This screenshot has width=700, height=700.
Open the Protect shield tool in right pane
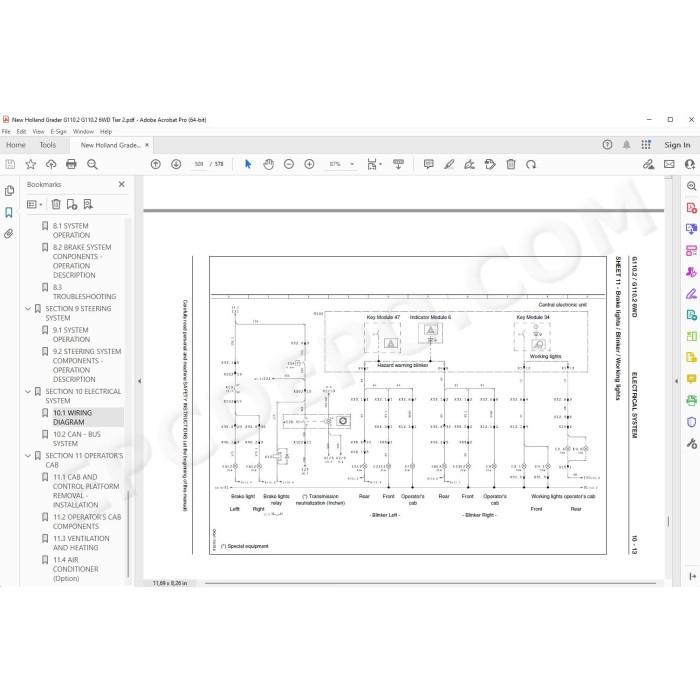click(x=691, y=422)
